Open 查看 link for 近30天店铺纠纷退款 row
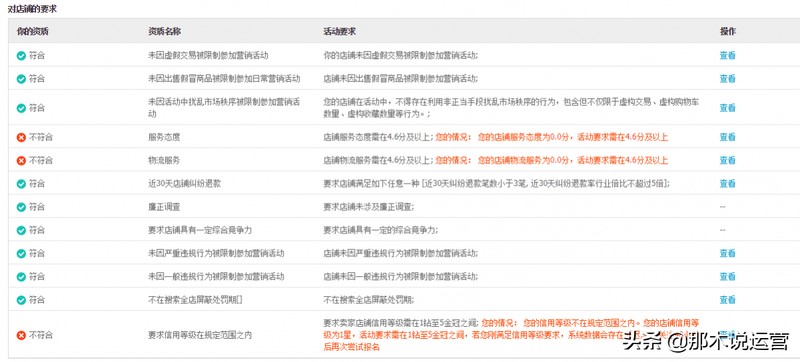 728,184
